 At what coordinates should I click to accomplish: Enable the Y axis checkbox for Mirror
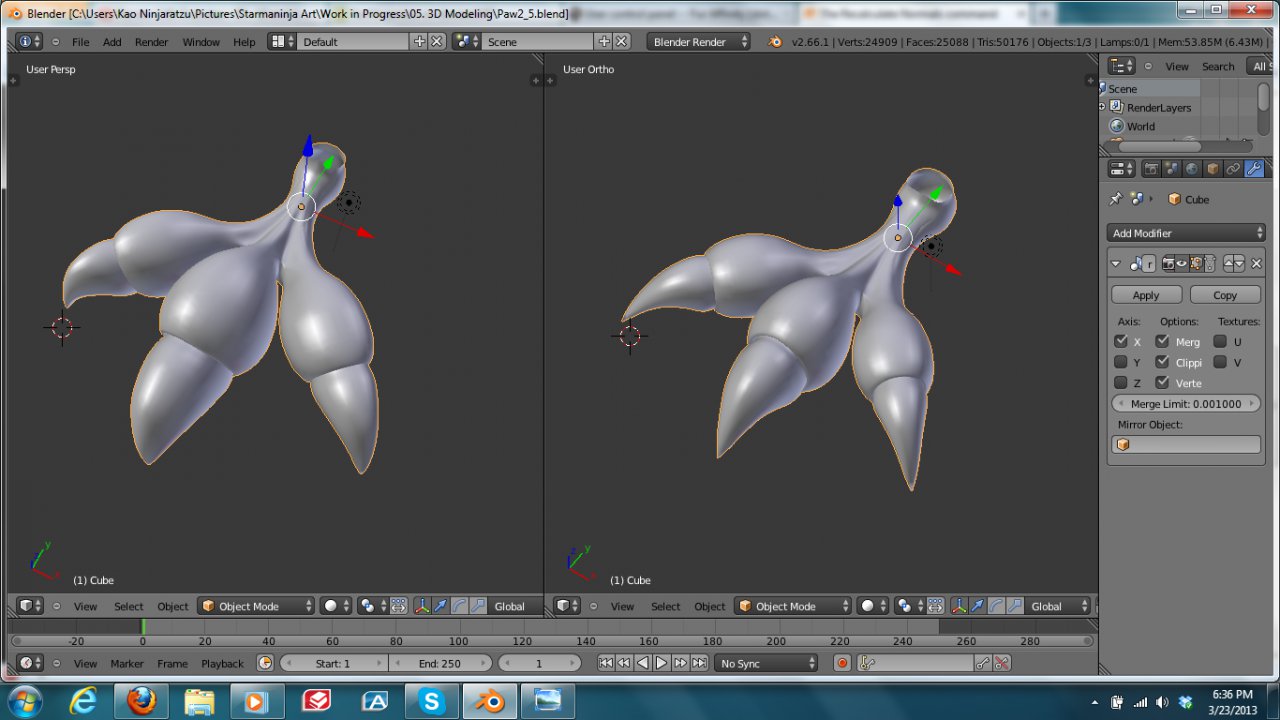1121,362
